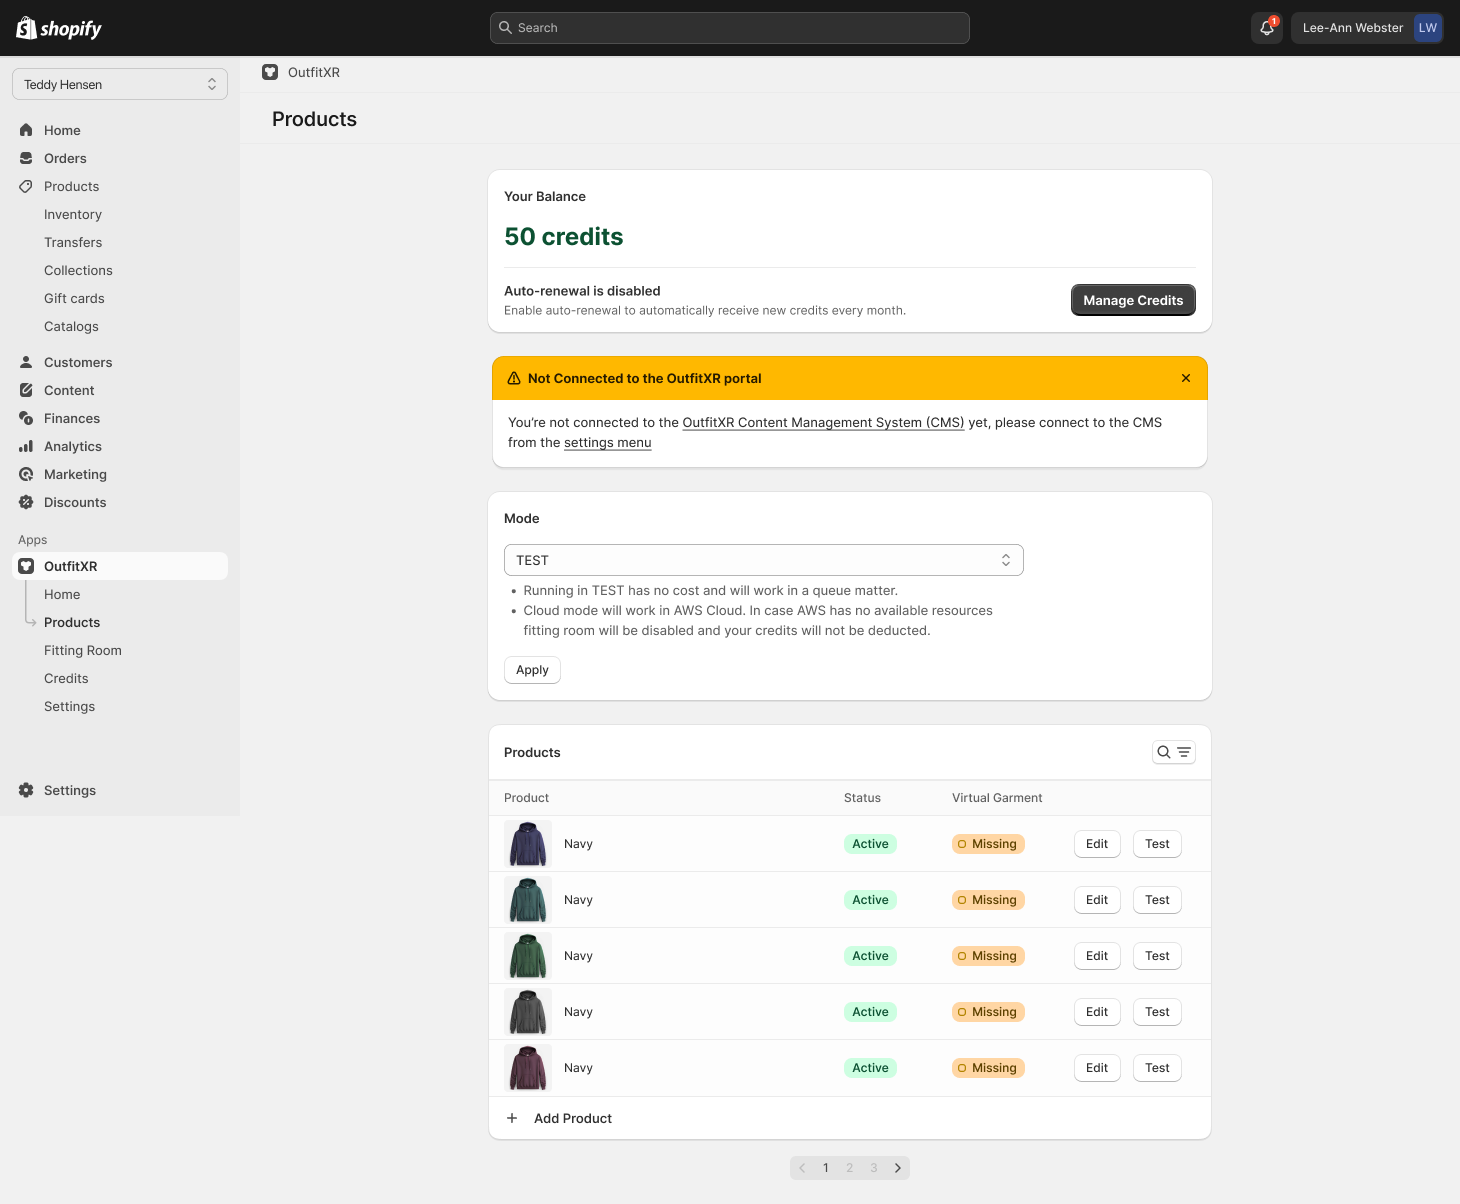The width and height of the screenshot is (1460, 1204).
Task: Edit the first Navy product (navy hoodie)
Action: click(1097, 844)
